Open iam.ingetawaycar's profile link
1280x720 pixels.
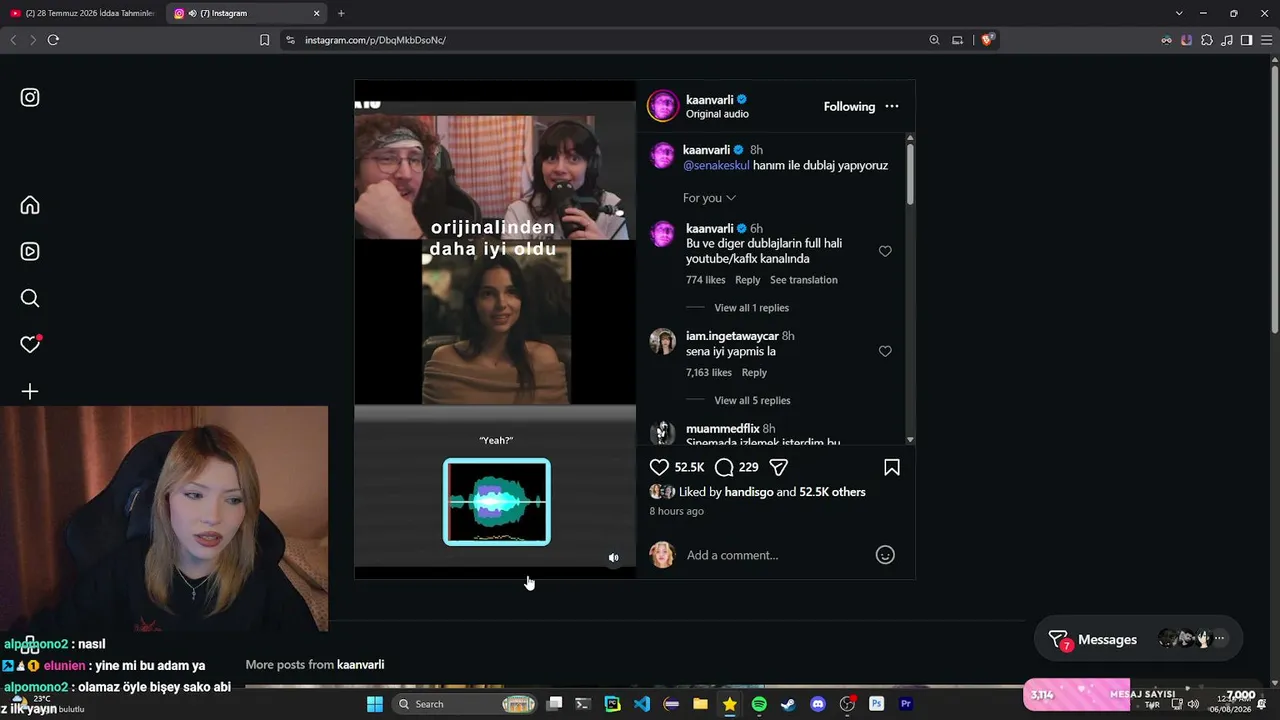pyautogui.click(x=732, y=336)
